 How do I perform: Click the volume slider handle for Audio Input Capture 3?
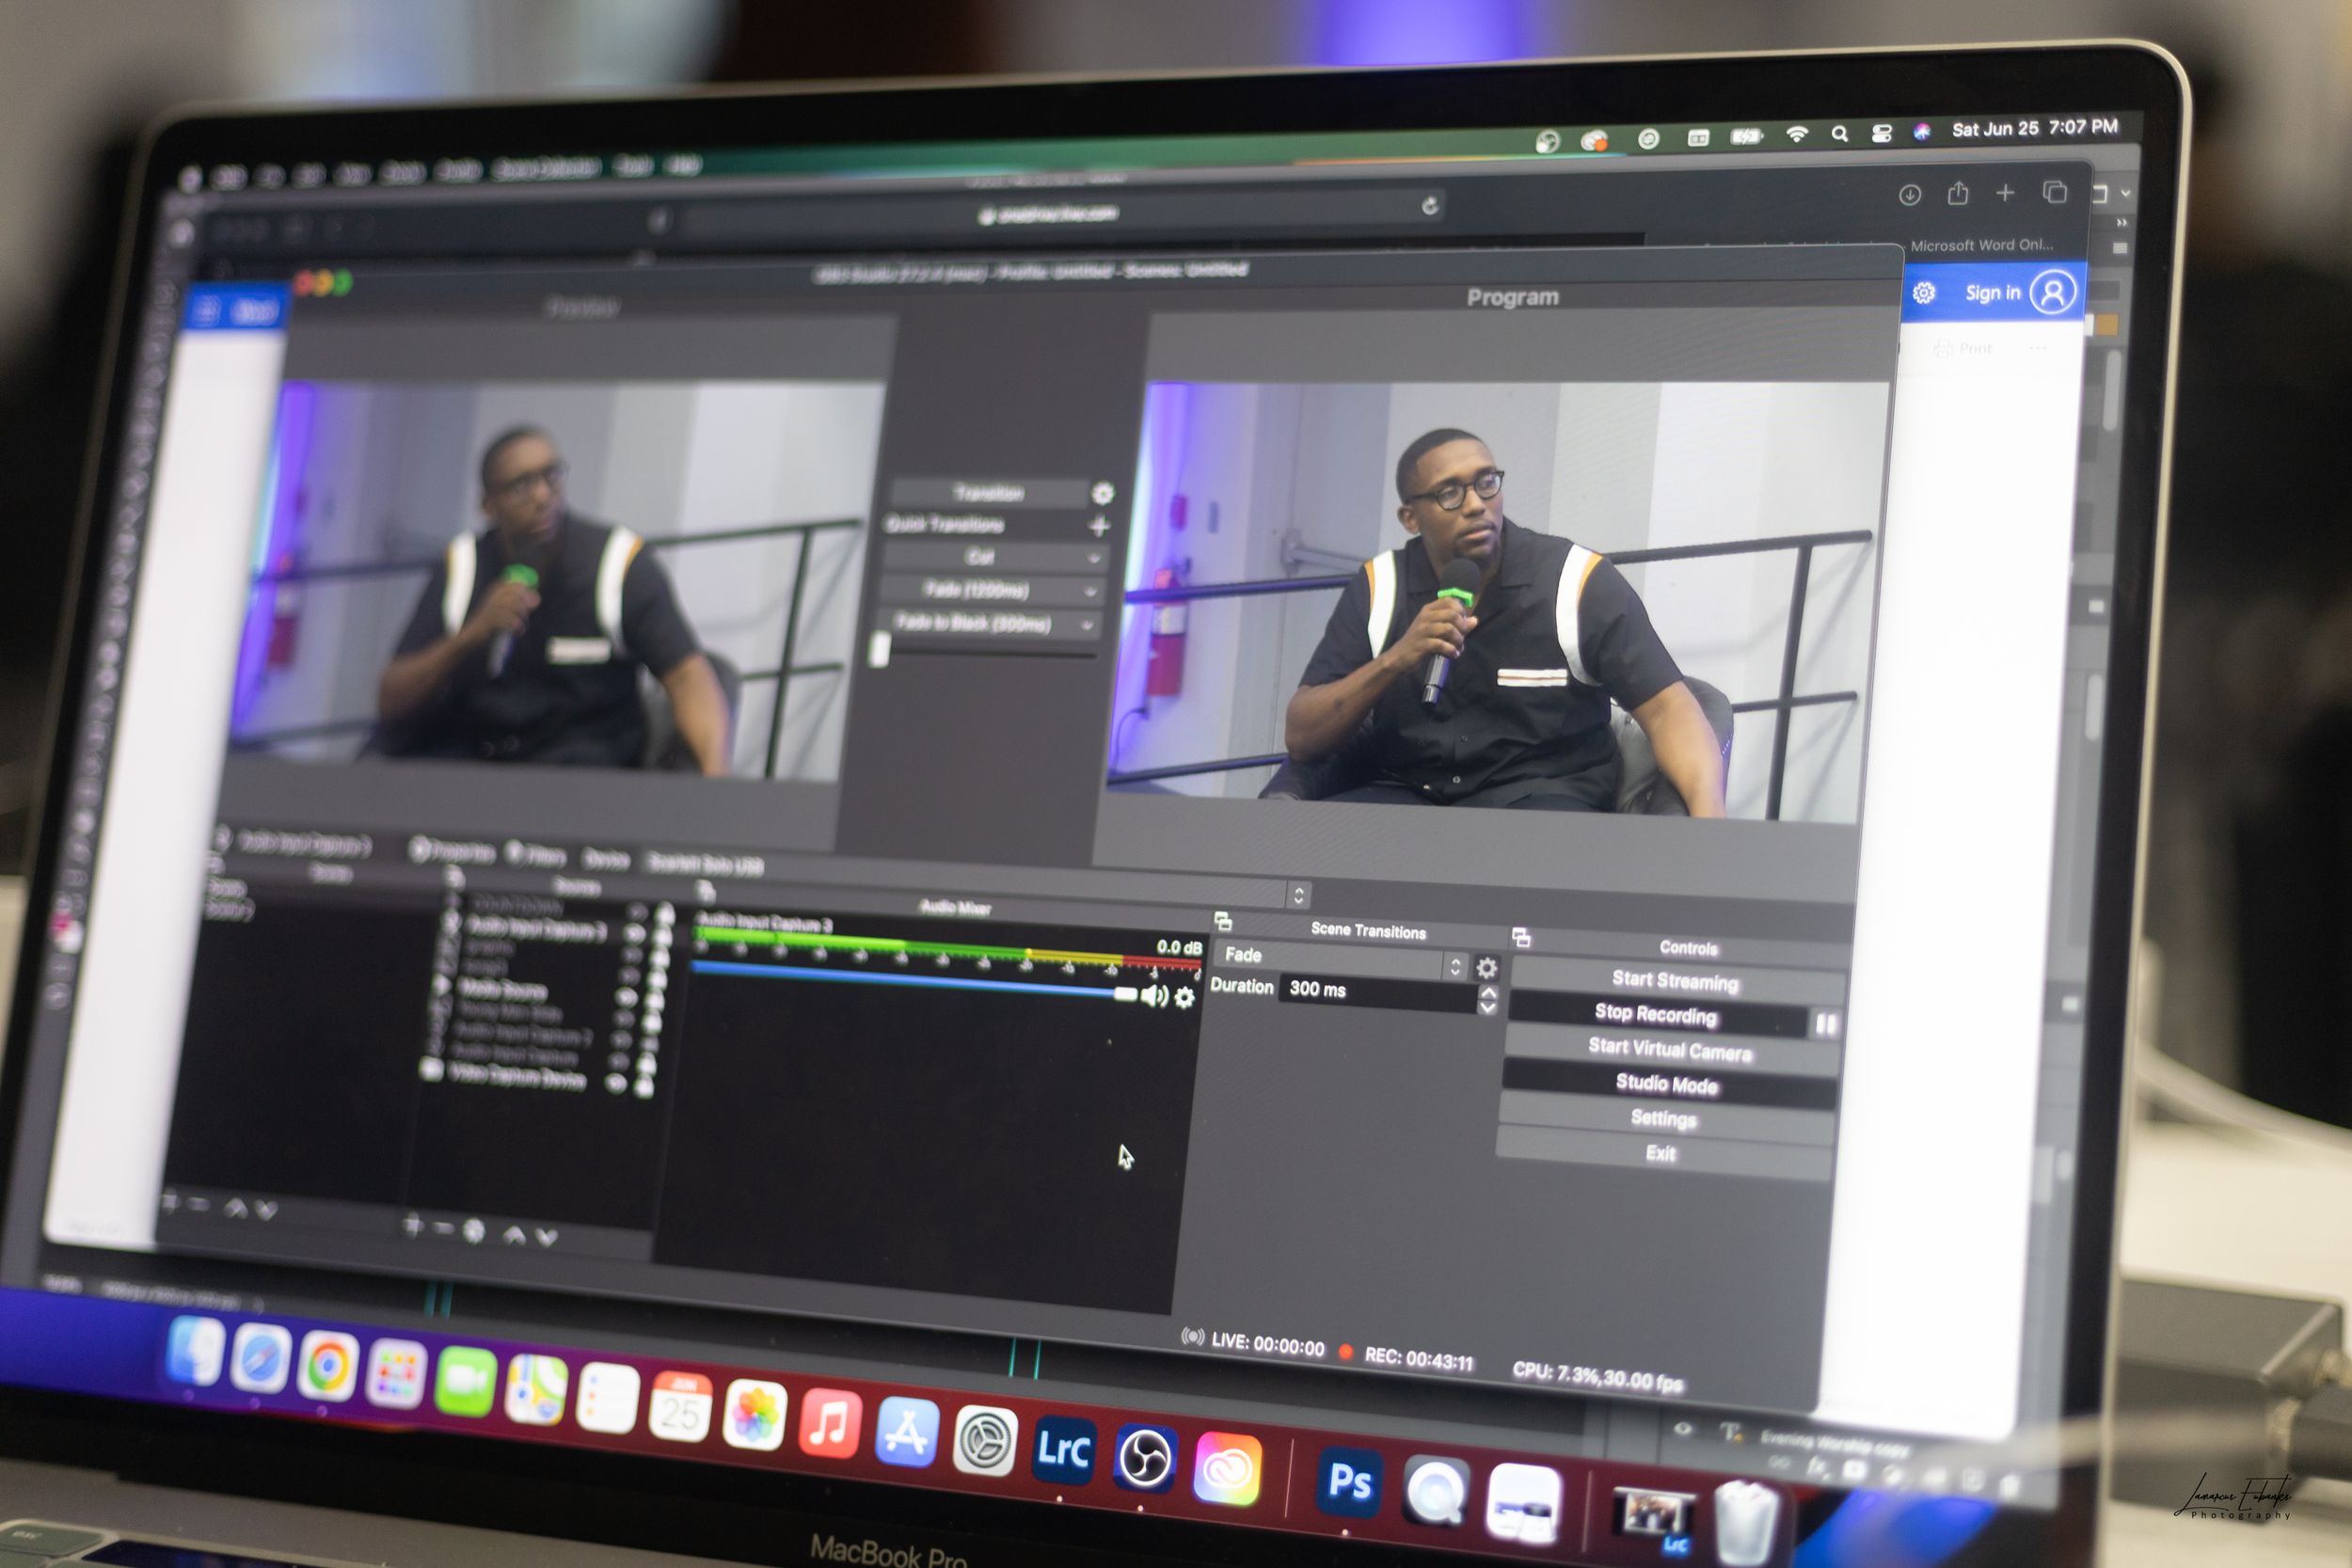coord(1125,995)
